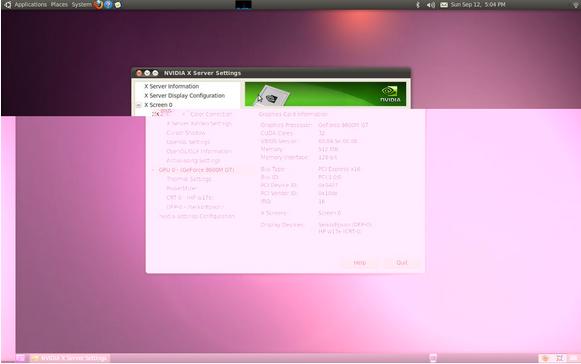581x364 pixels.
Task: Click the PCI Express x16 bus type value
Action: (x=339, y=169)
